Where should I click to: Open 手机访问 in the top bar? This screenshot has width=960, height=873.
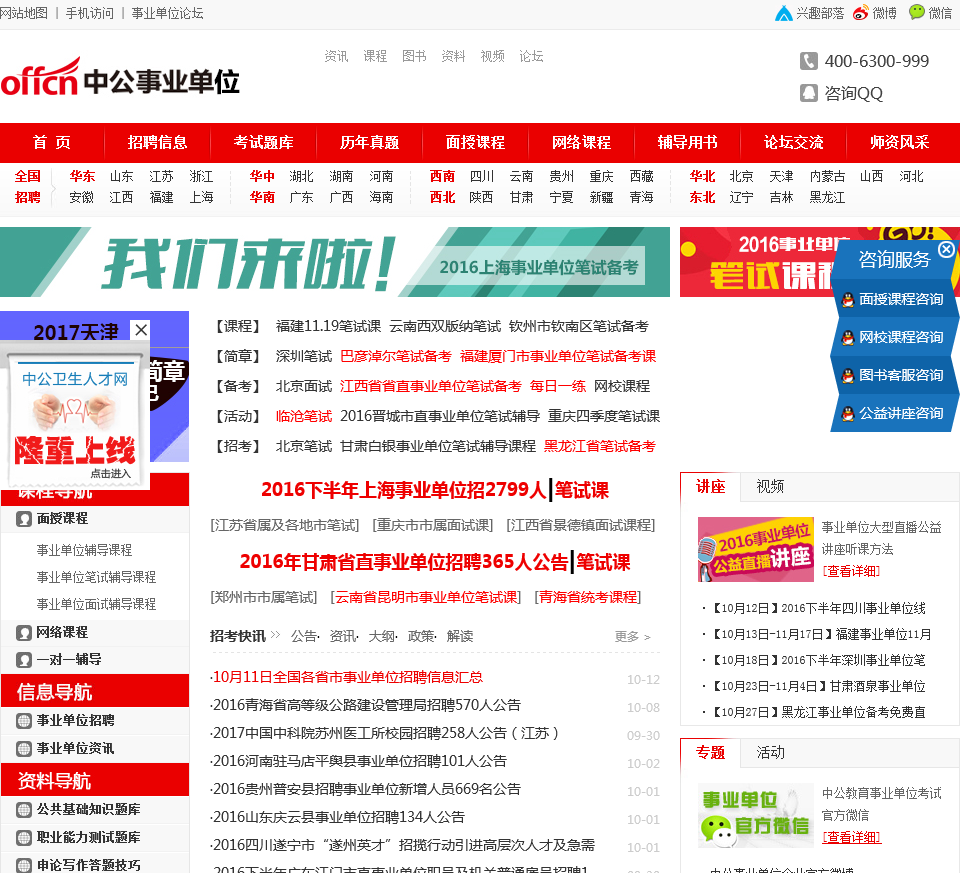coord(89,13)
